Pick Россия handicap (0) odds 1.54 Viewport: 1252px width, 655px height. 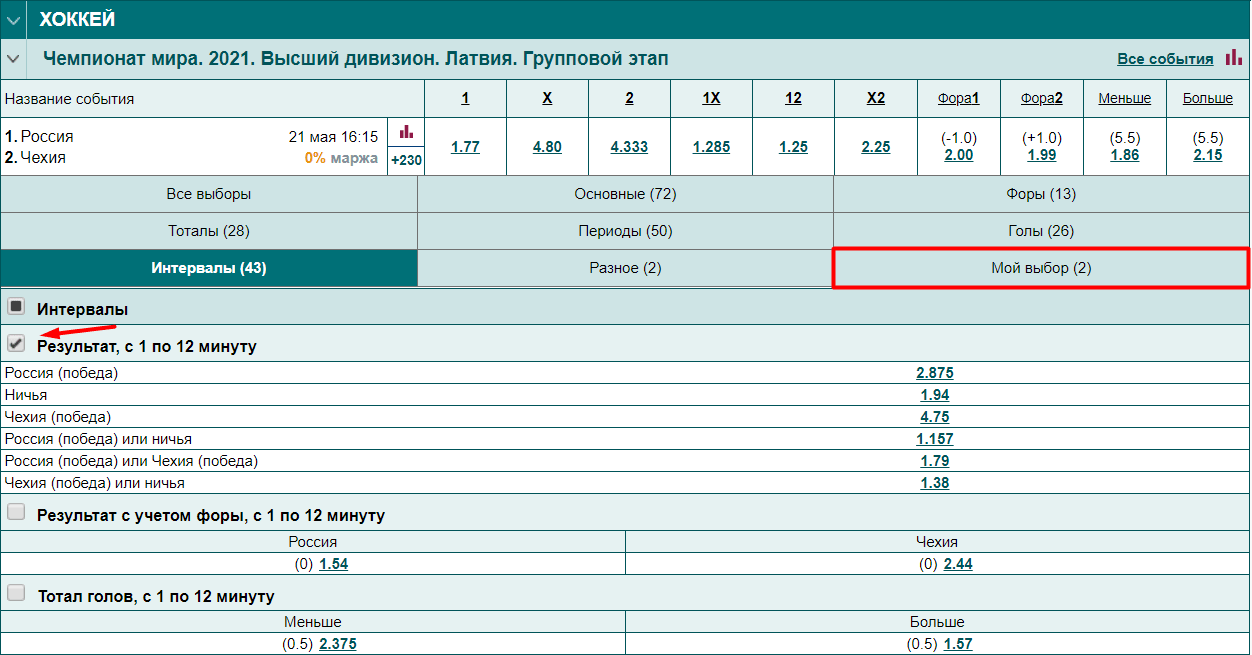[x=333, y=564]
